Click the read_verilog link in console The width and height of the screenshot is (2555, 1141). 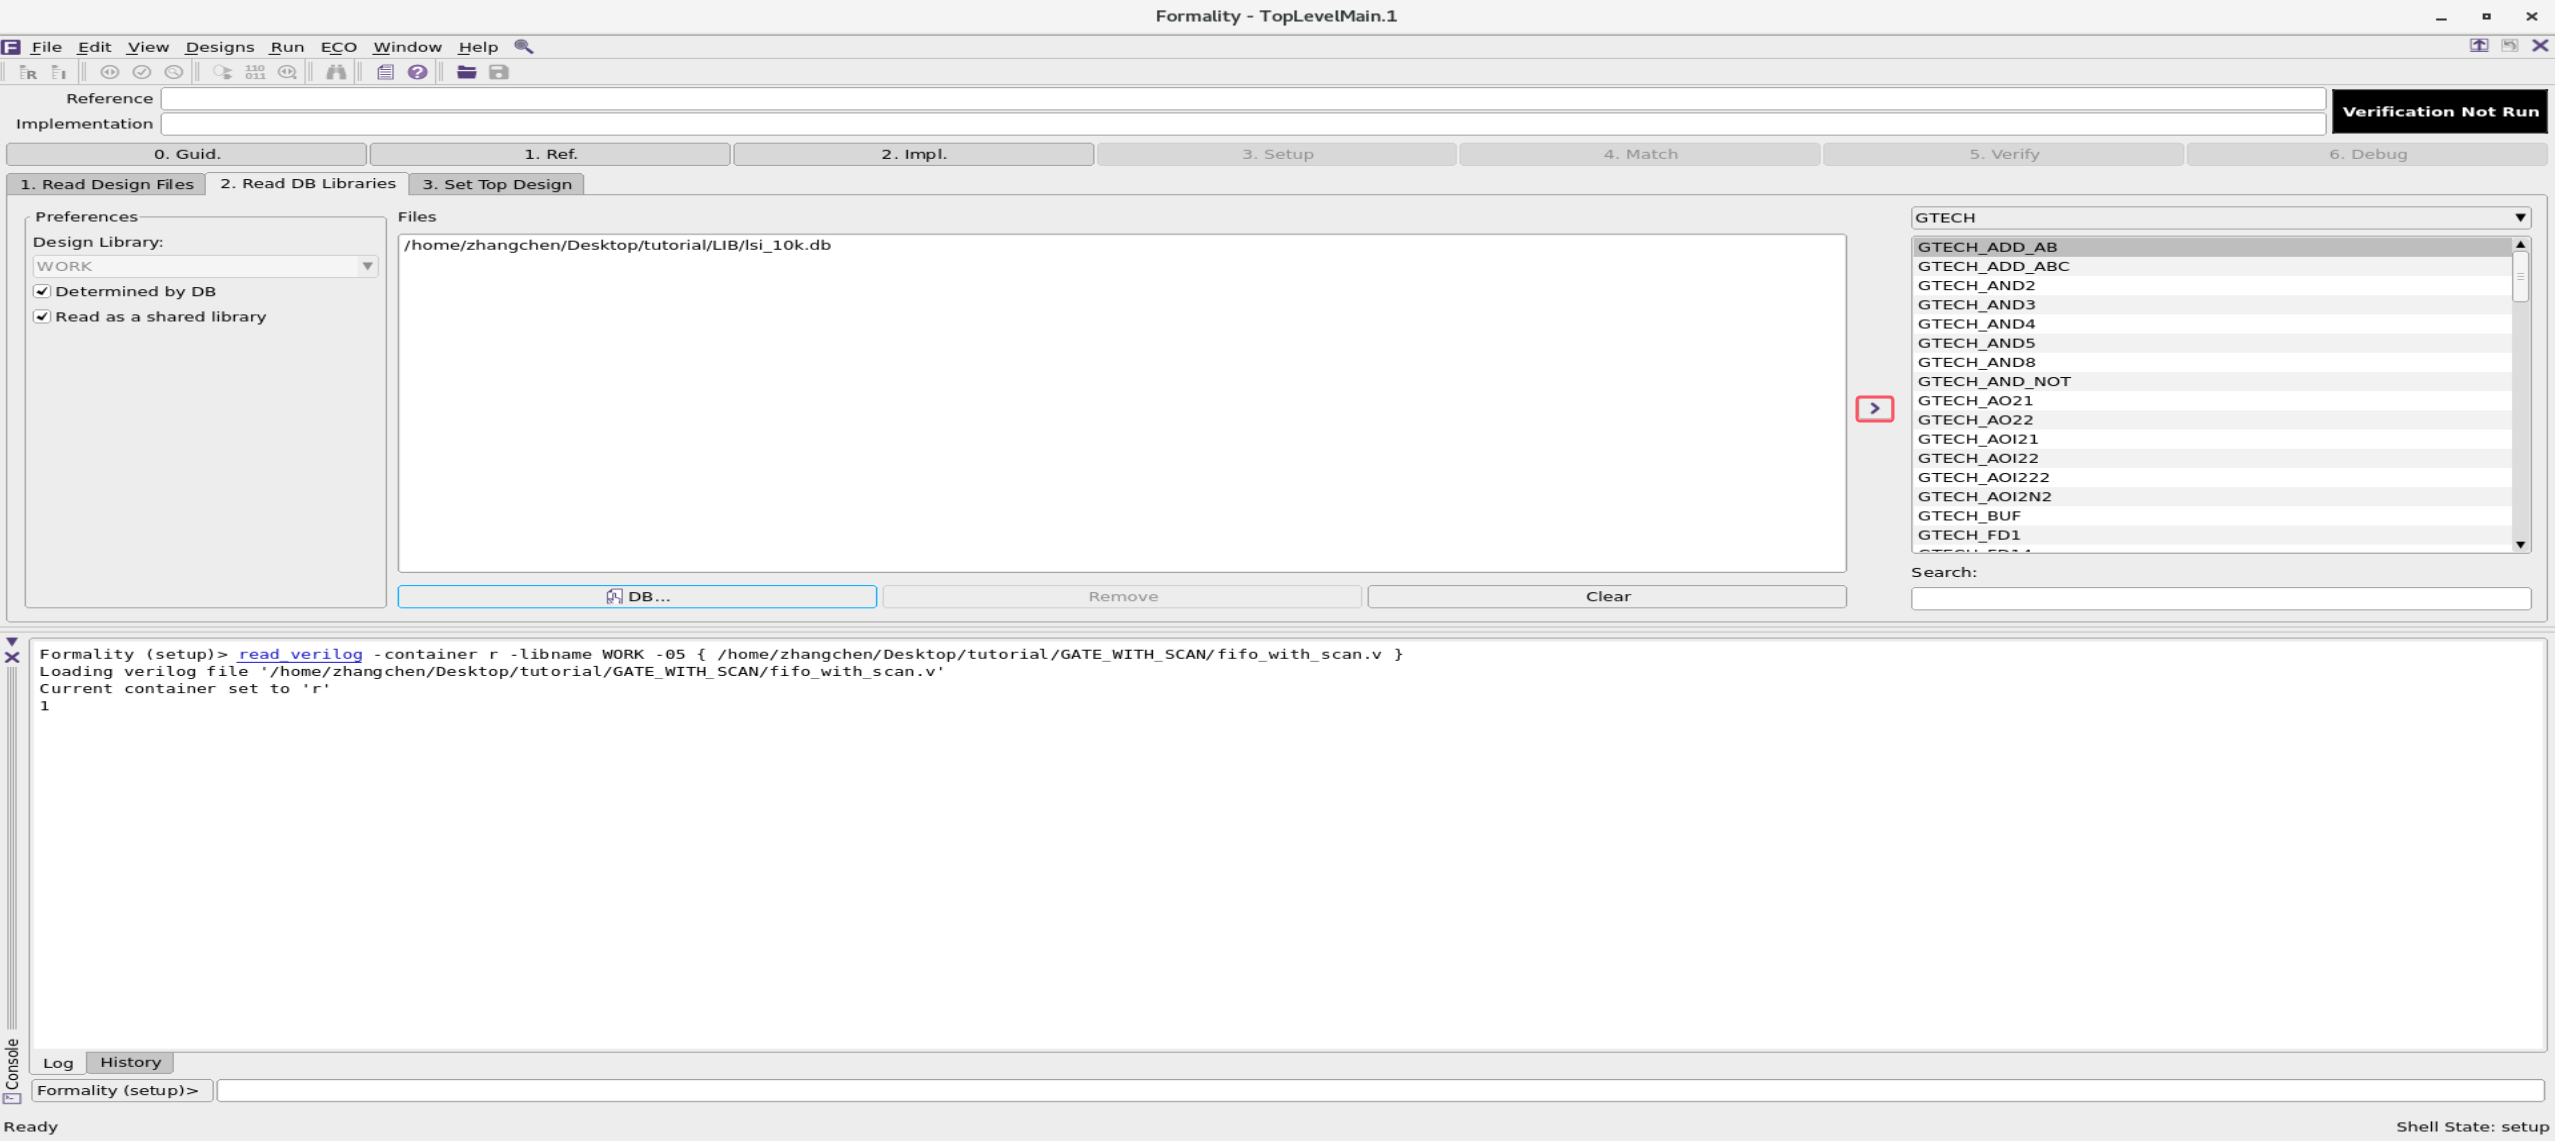tap(299, 653)
